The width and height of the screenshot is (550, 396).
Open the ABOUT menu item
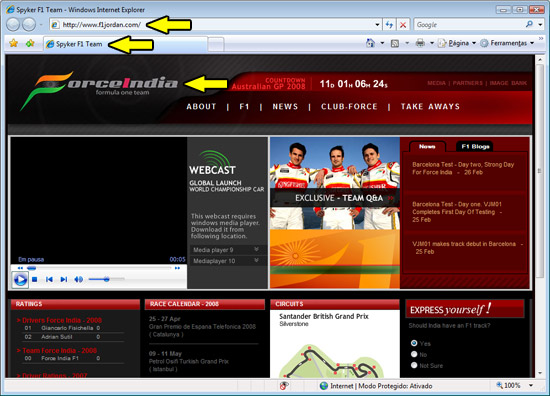[x=201, y=107]
